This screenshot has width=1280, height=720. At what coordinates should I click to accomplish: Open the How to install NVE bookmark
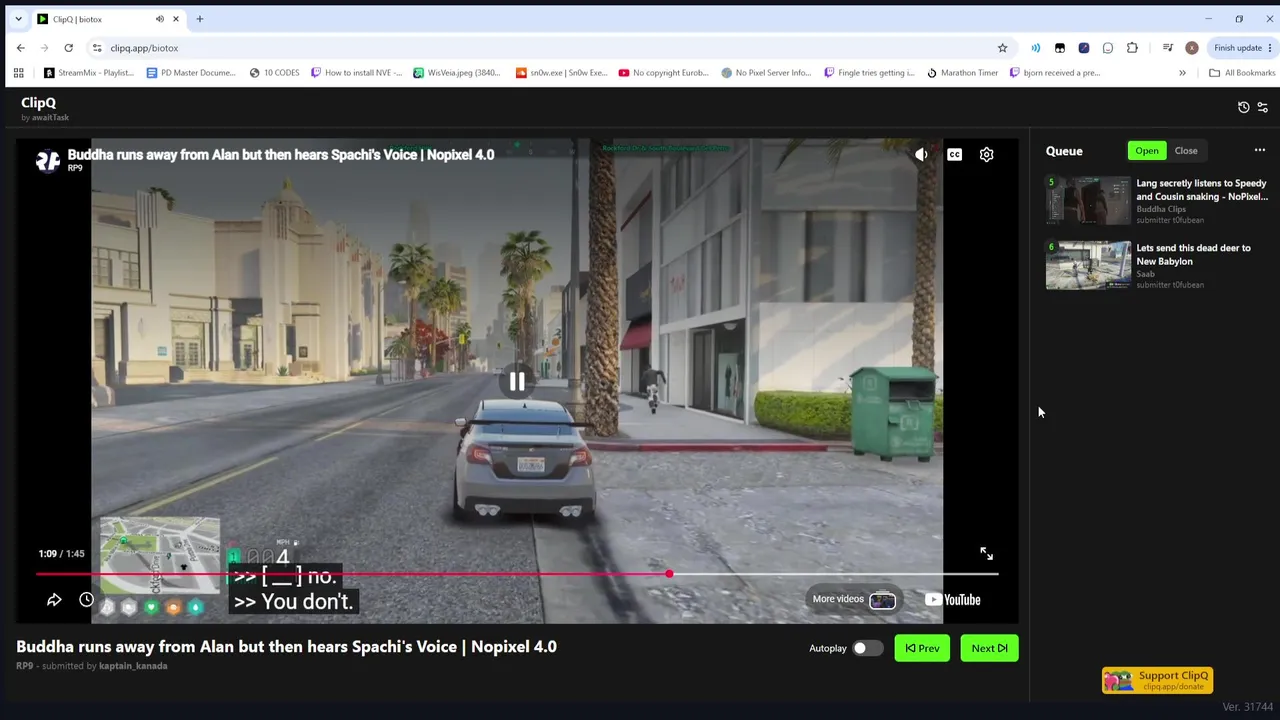coord(356,72)
